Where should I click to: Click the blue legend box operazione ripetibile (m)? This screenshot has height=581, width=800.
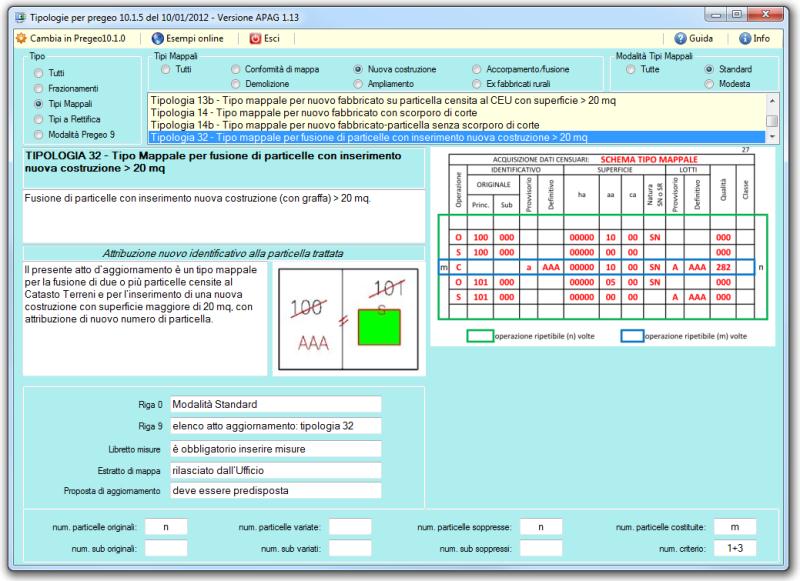click(x=632, y=336)
